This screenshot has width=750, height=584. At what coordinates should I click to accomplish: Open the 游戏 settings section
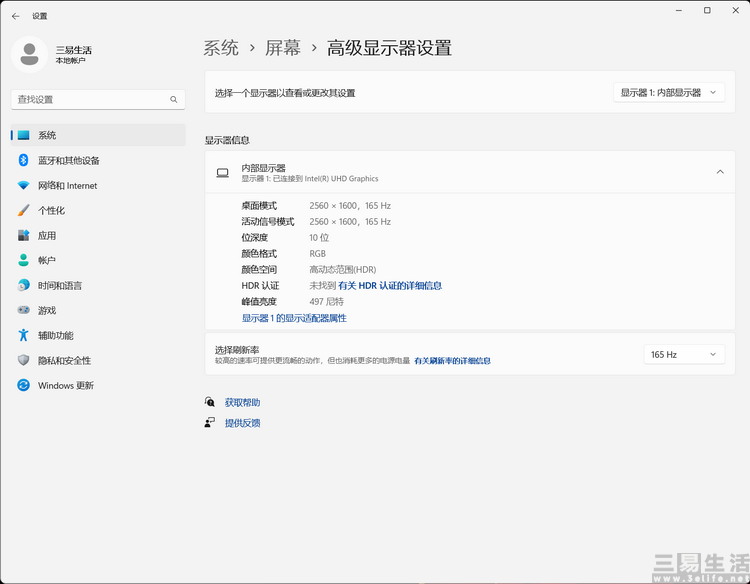(47, 310)
